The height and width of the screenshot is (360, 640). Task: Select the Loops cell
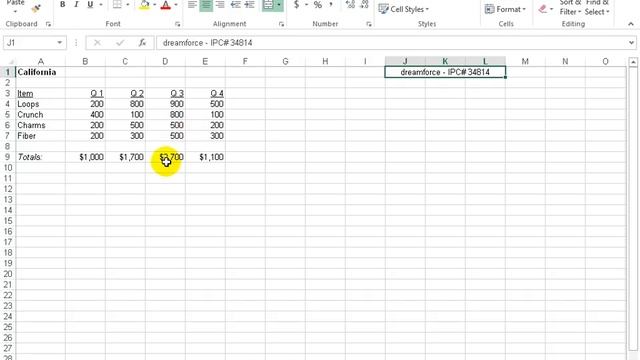(40, 104)
